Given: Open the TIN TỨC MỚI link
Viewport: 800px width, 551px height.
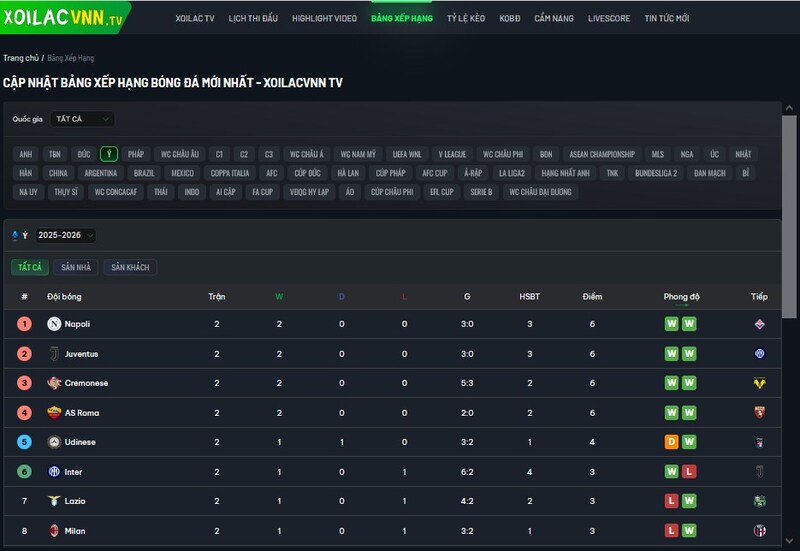Looking at the screenshot, I should coord(666,18).
